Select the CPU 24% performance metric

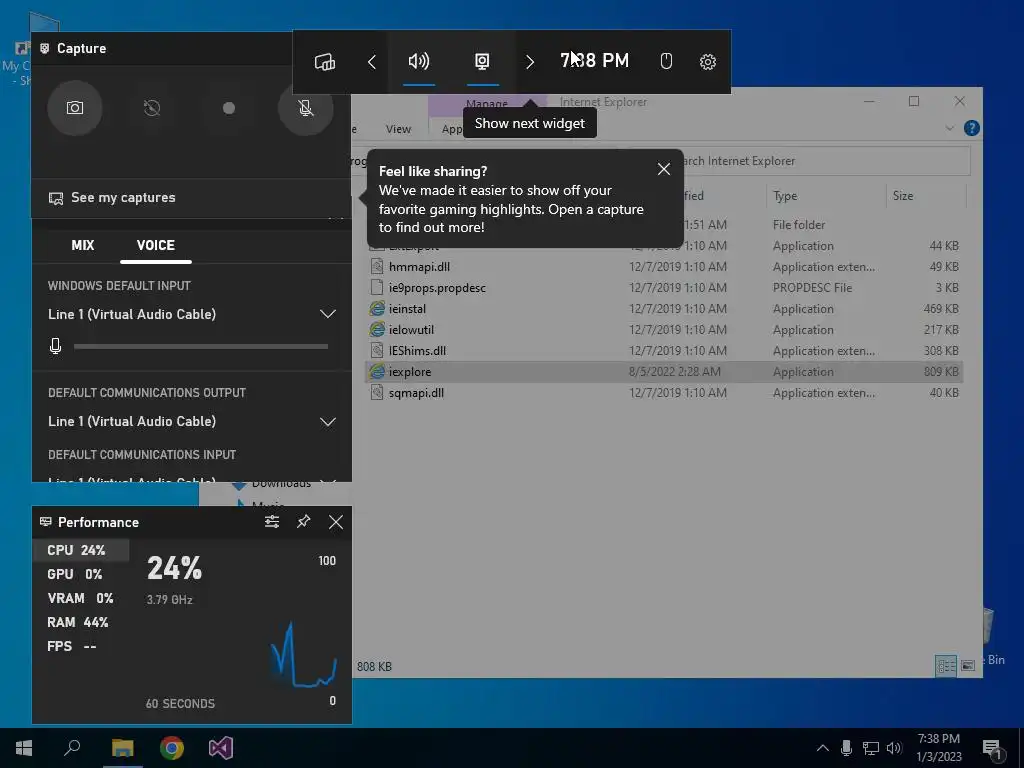click(81, 550)
